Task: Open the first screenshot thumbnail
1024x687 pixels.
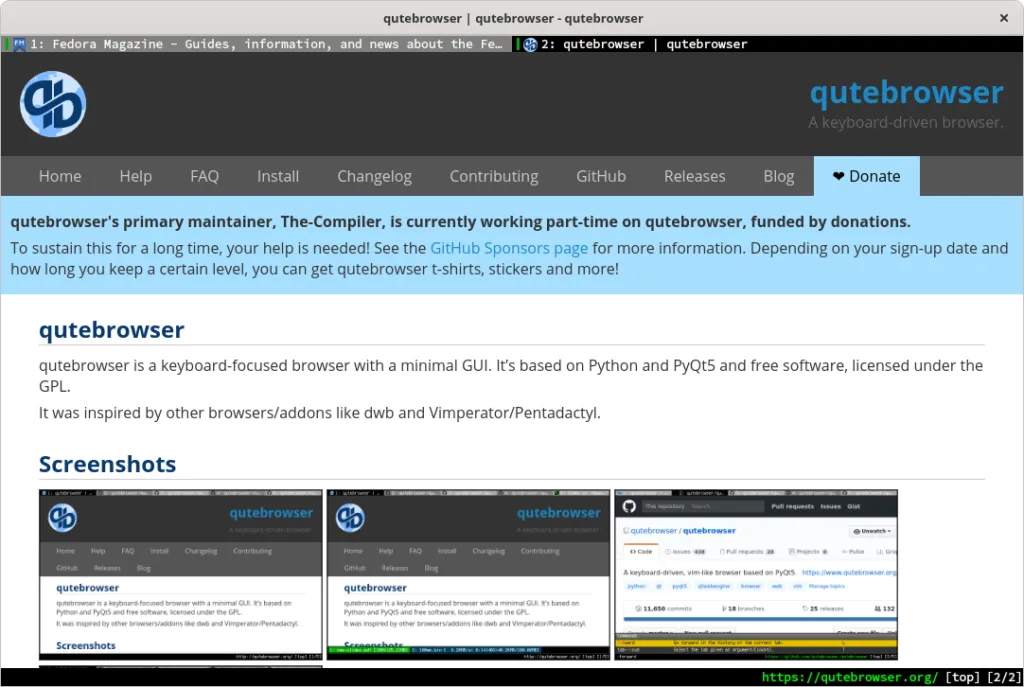Action: (181, 574)
